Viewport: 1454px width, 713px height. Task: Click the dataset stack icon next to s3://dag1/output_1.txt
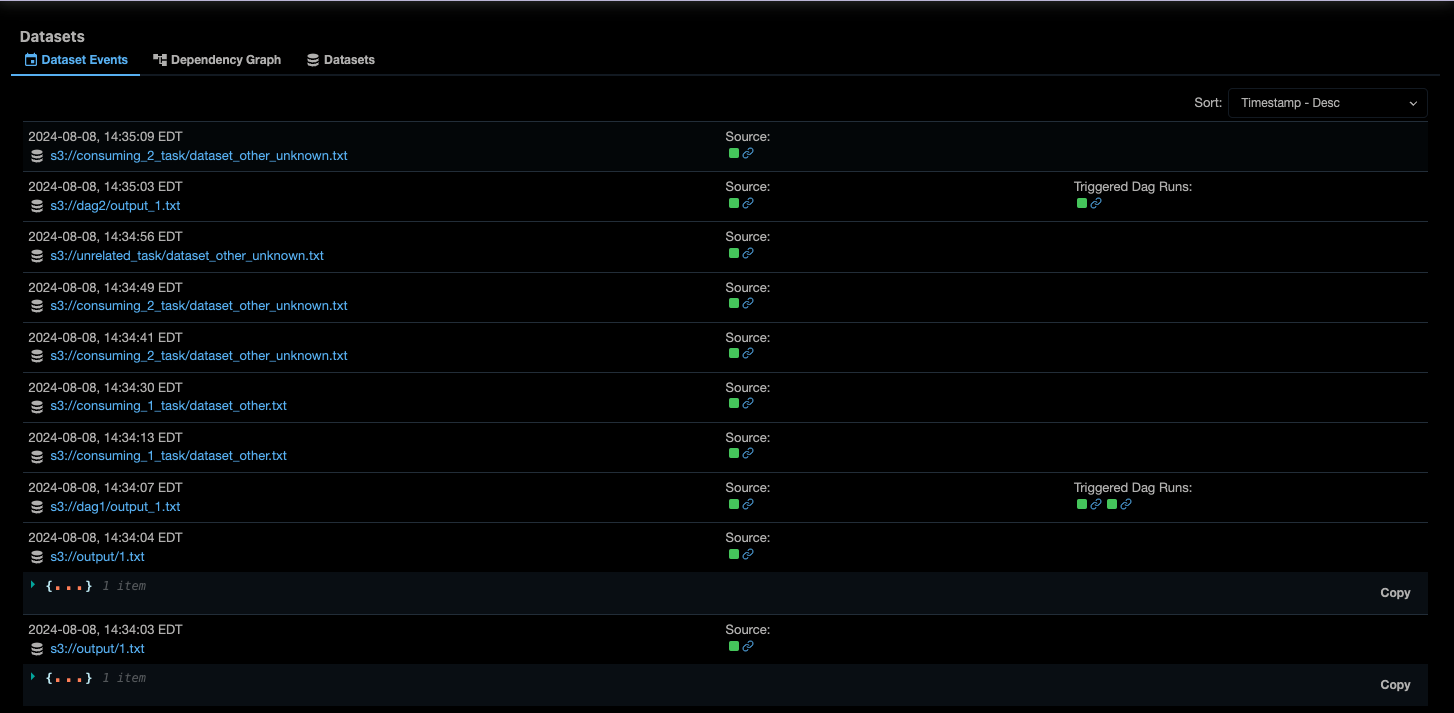(37, 506)
